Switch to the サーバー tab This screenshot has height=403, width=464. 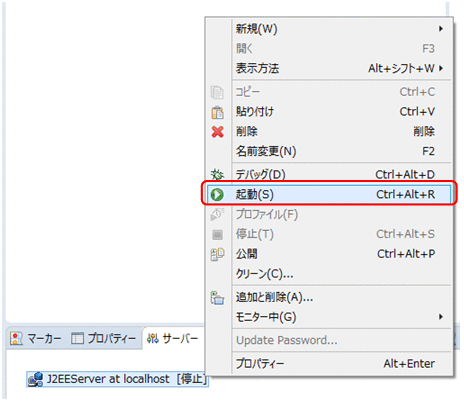point(173,339)
